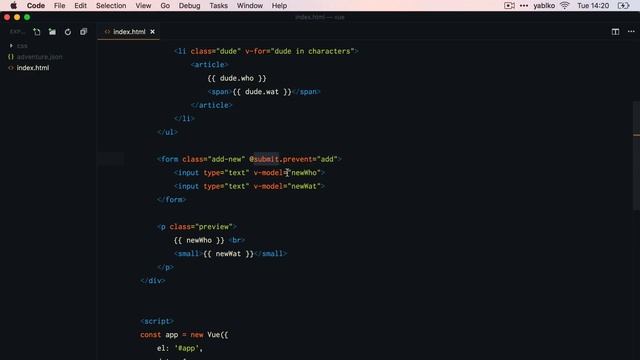Click the battery status icon
Viewport: 640px width, 360px height.
623,6
